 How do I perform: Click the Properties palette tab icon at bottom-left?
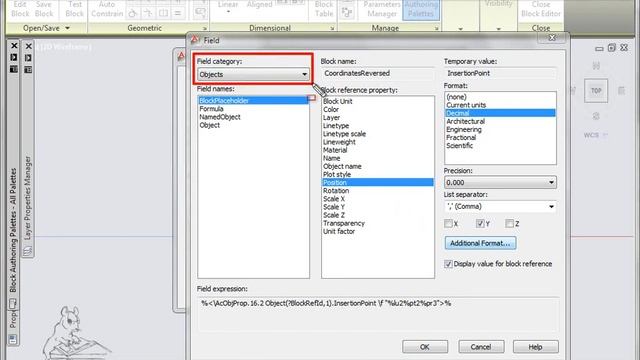(13, 339)
